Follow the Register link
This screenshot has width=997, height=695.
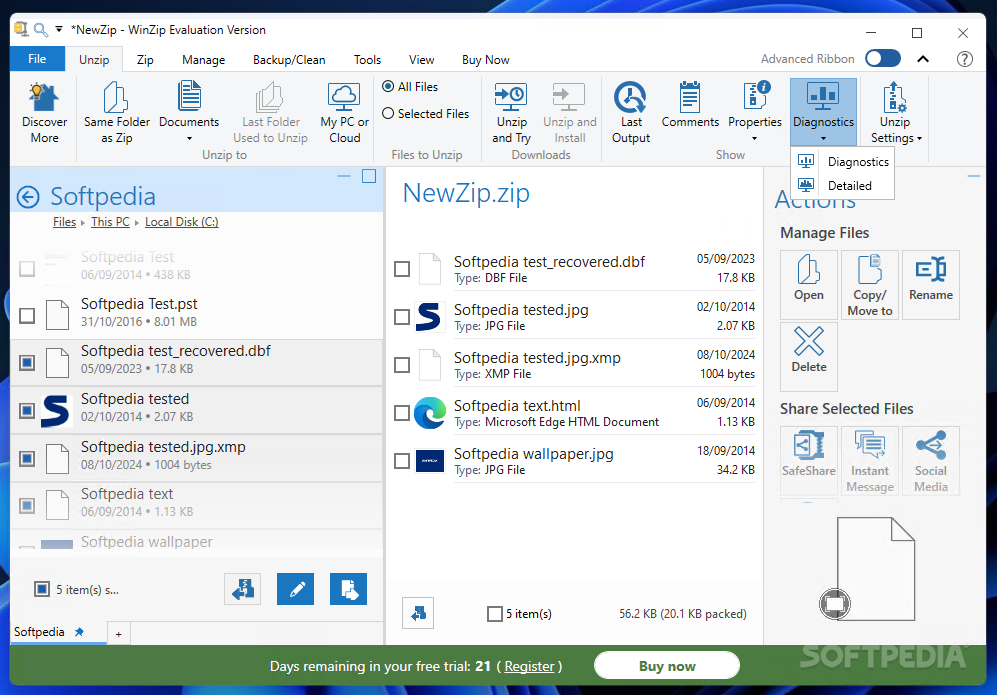(x=529, y=666)
